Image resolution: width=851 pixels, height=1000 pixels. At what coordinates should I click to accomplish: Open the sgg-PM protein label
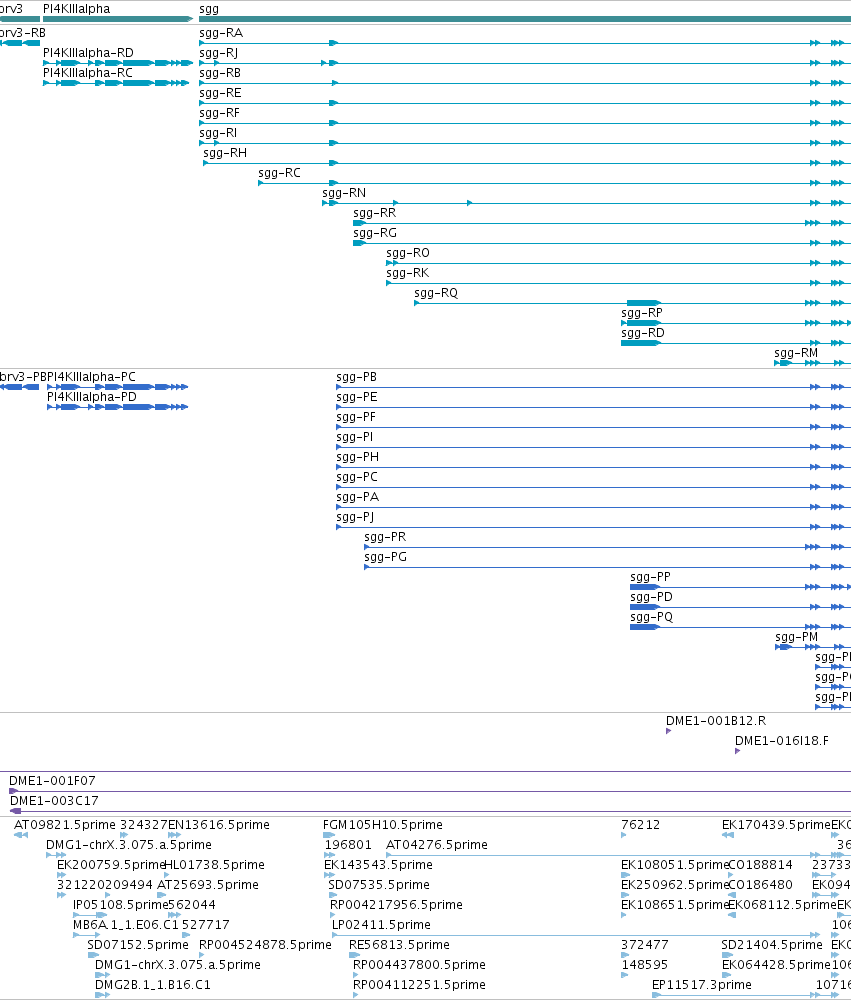pos(797,637)
